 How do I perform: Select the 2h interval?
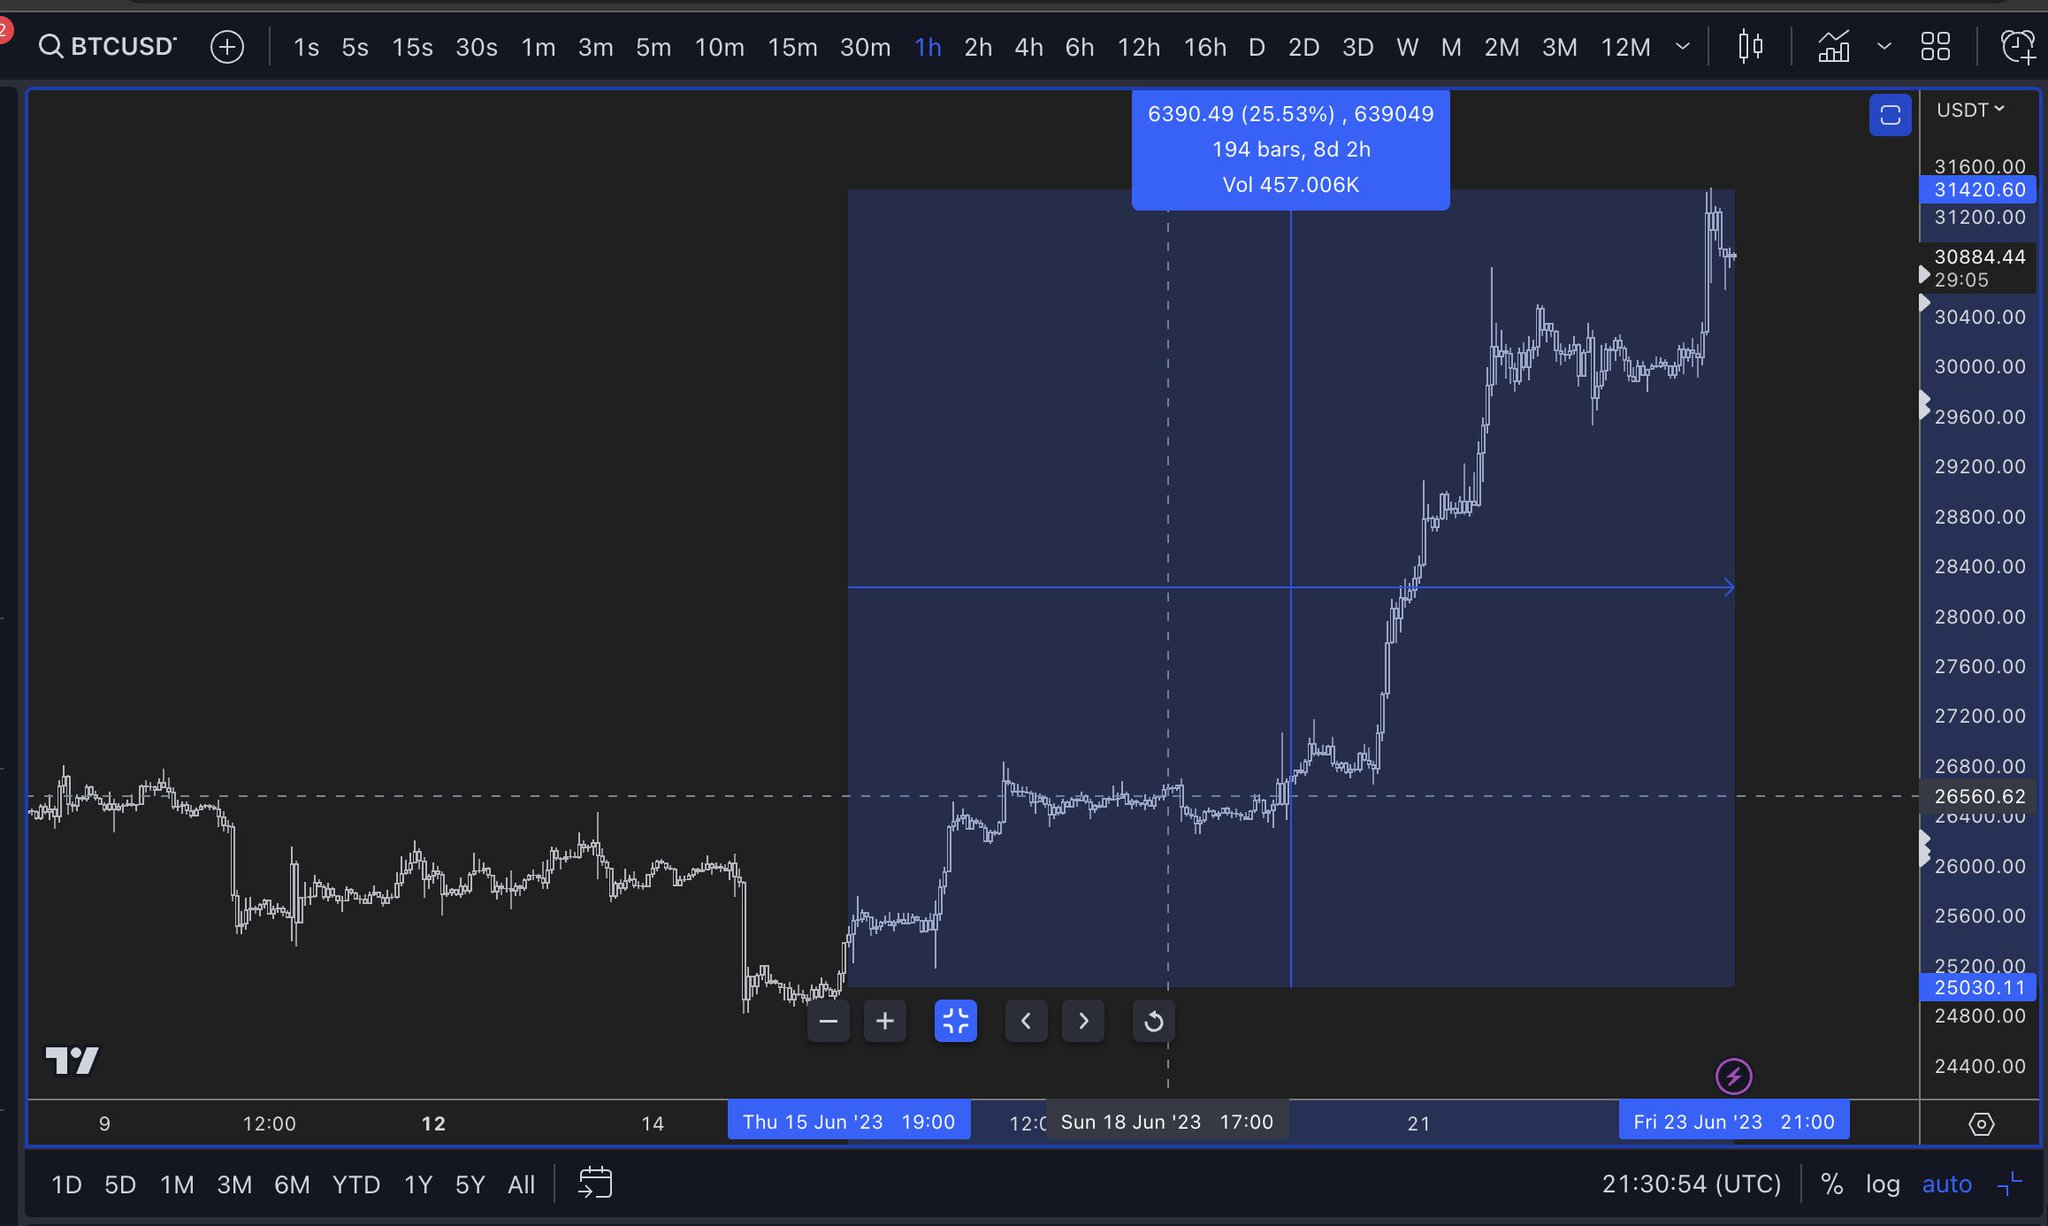click(x=978, y=47)
